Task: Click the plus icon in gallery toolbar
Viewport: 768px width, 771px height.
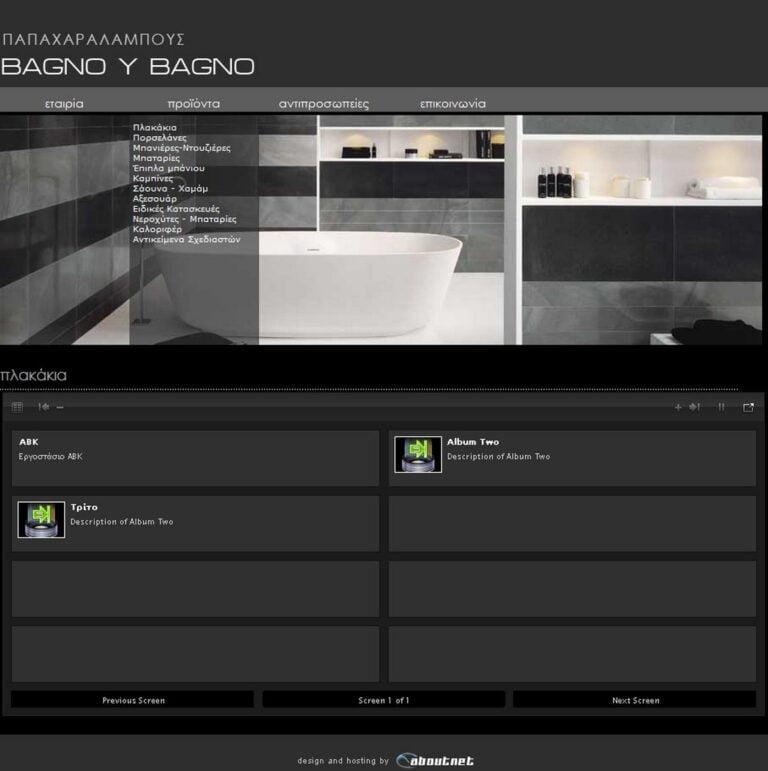Action: (678, 407)
